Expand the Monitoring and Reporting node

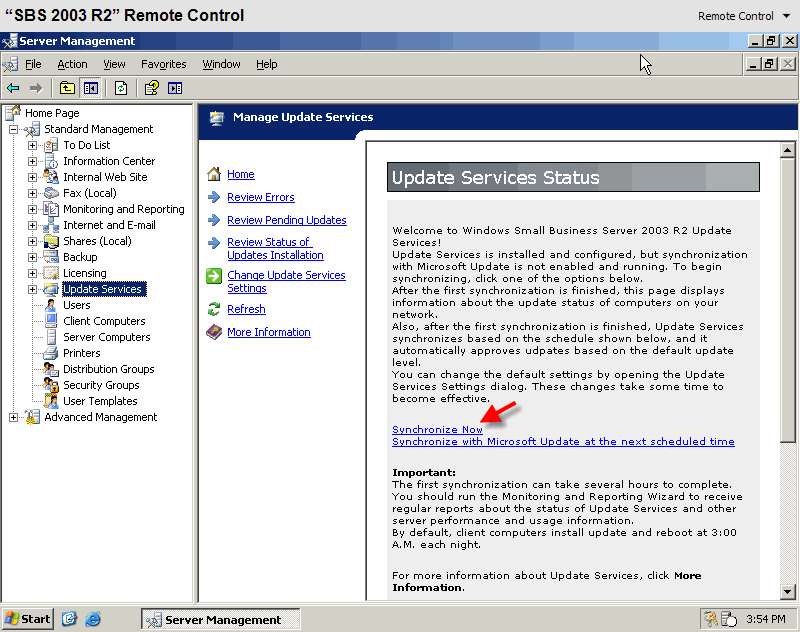pos(33,209)
